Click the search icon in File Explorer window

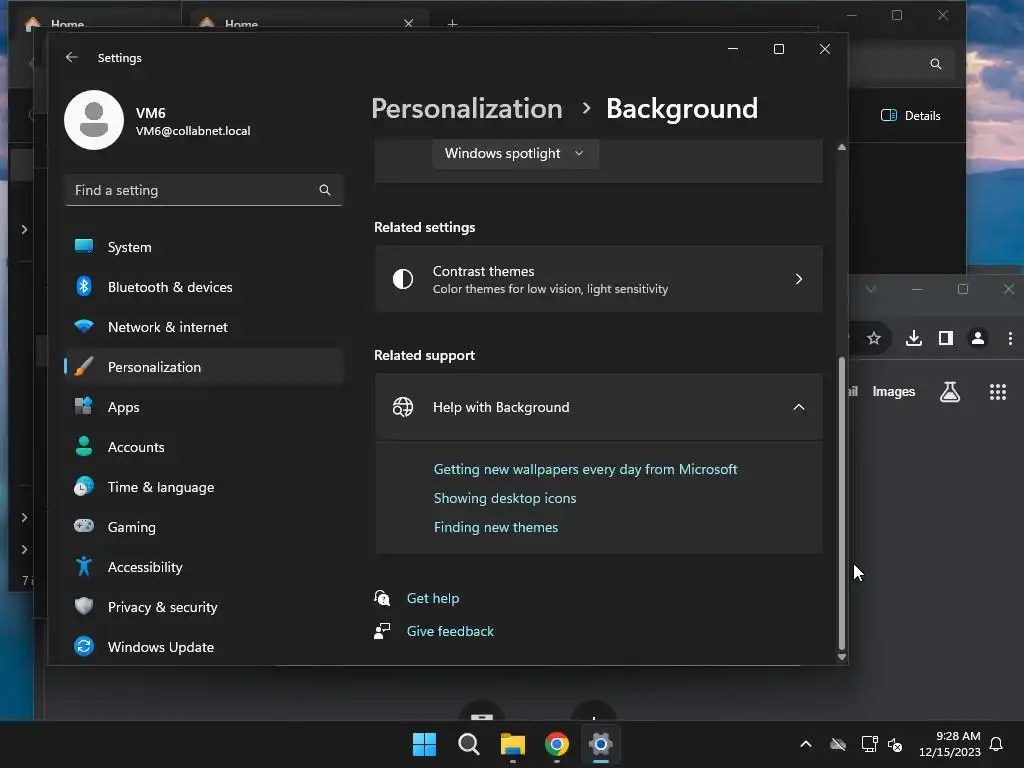pos(936,63)
